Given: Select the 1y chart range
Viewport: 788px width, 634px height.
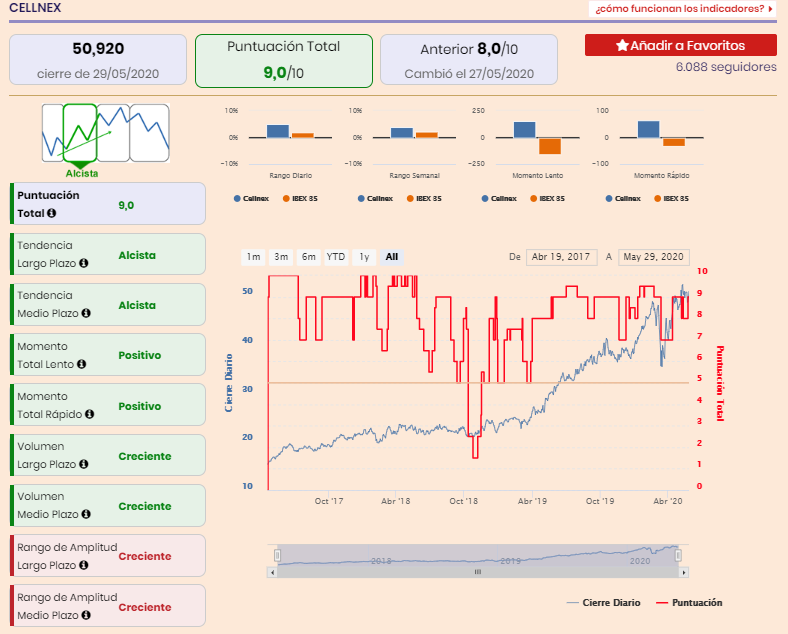Looking at the screenshot, I should click(x=364, y=257).
